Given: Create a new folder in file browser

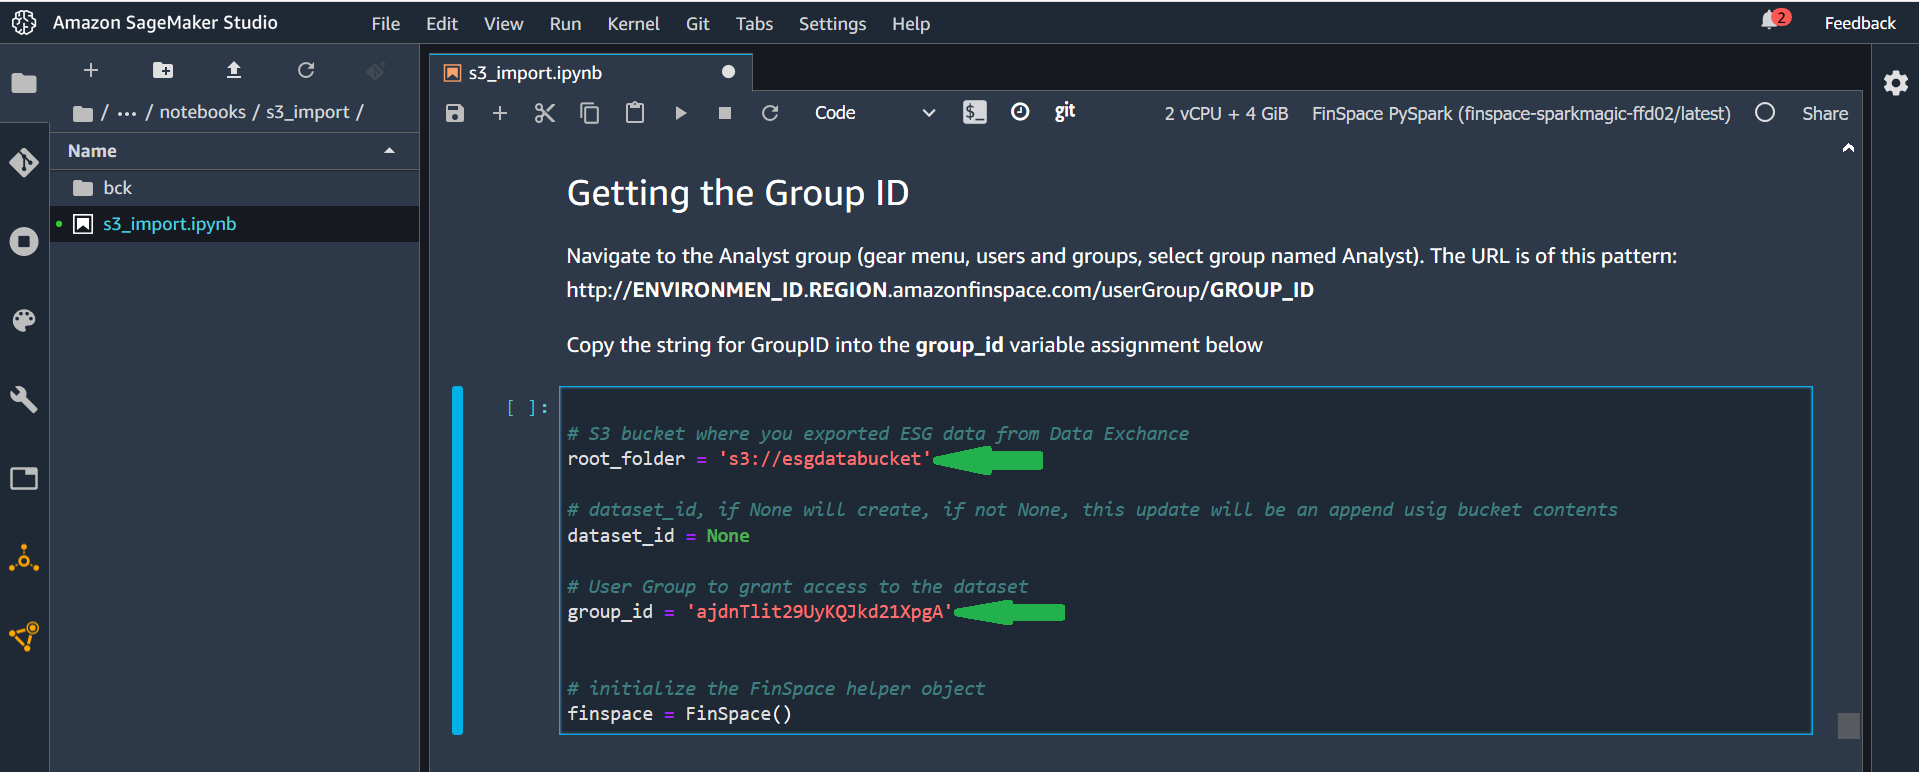Looking at the screenshot, I should tap(163, 70).
